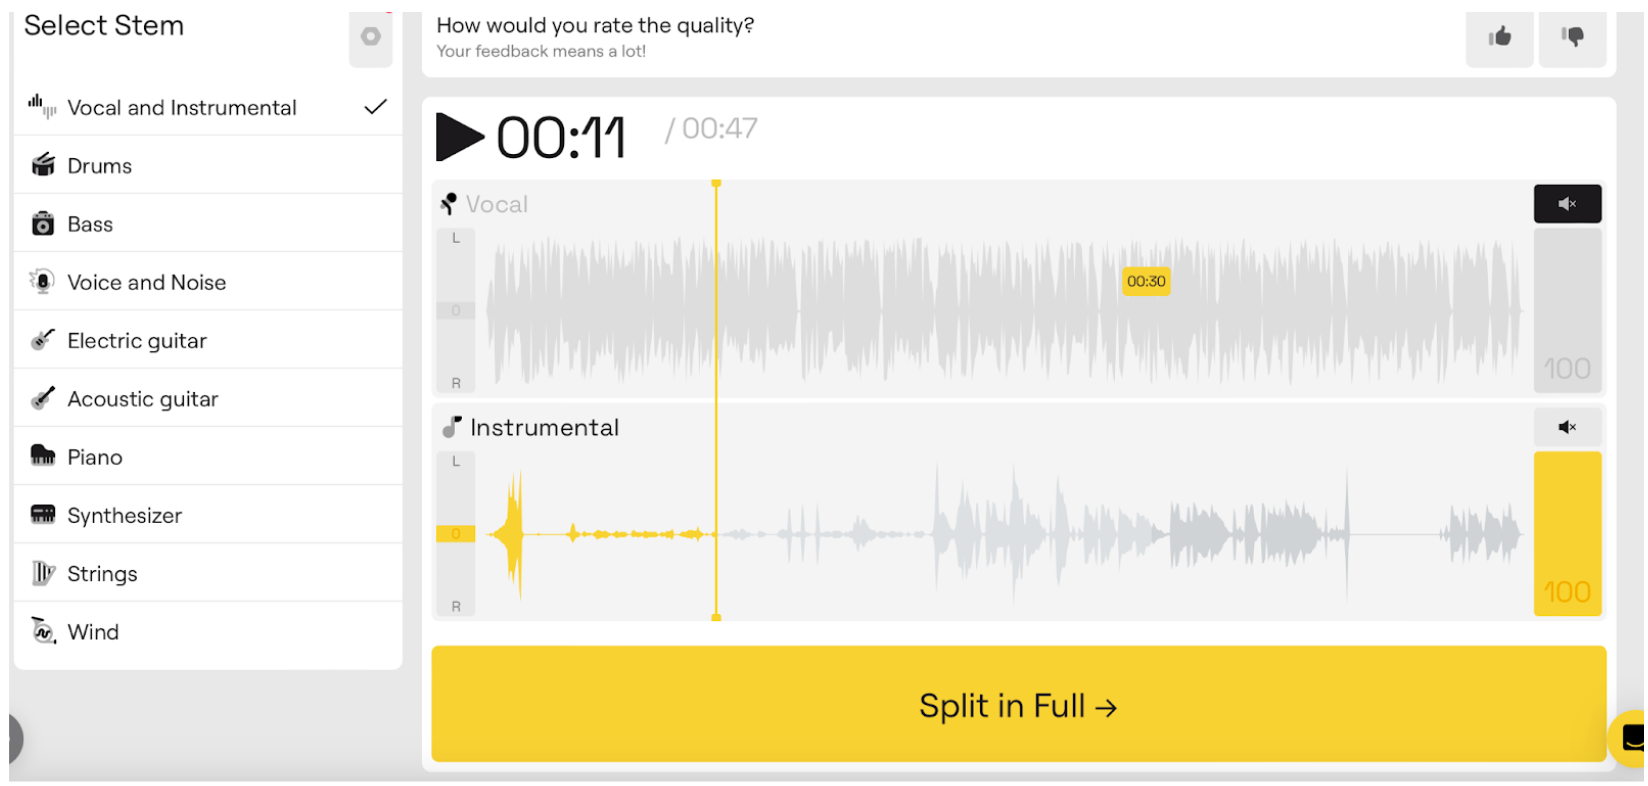Adjust the Instrumental volume slider
1648x786 pixels.
click(1567, 533)
